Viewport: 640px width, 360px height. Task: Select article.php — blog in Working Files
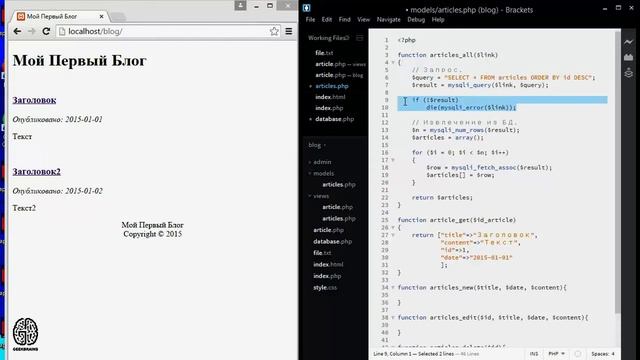339,75
